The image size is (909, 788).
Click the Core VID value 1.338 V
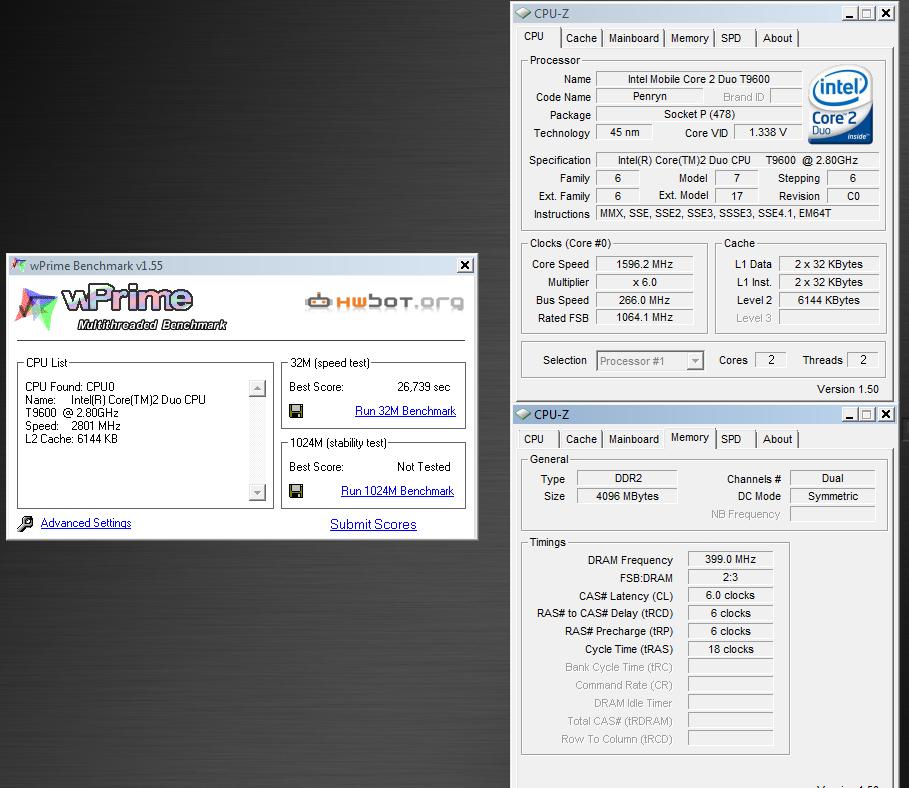click(768, 132)
